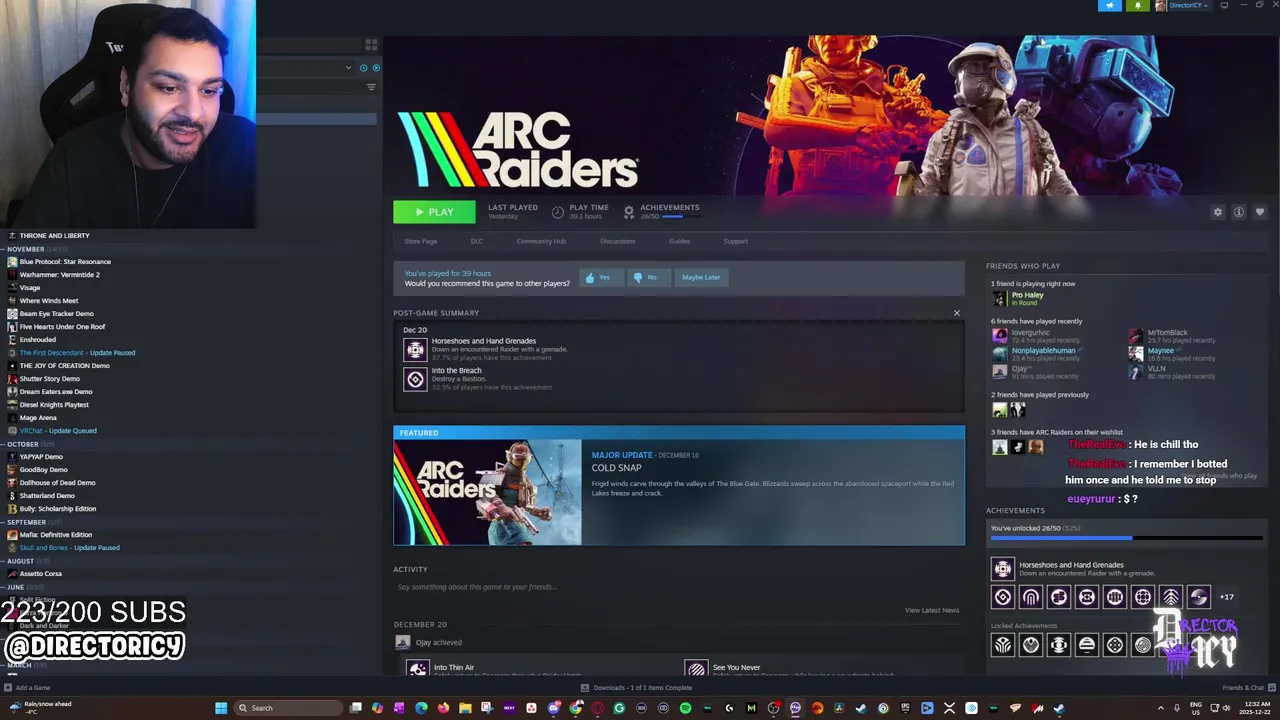The image size is (1280, 720).
Task: Open lovergurlvic friend profile
Action: click(1030, 332)
